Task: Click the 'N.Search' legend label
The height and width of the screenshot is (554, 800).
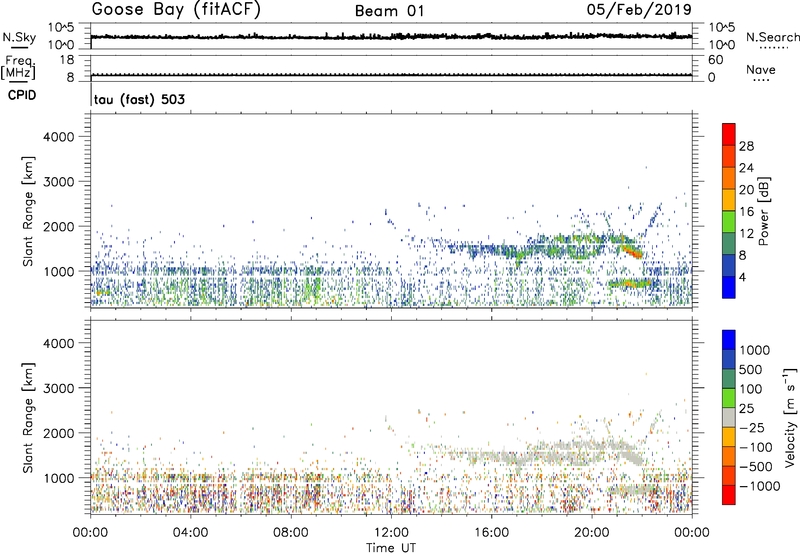Action: pos(772,37)
